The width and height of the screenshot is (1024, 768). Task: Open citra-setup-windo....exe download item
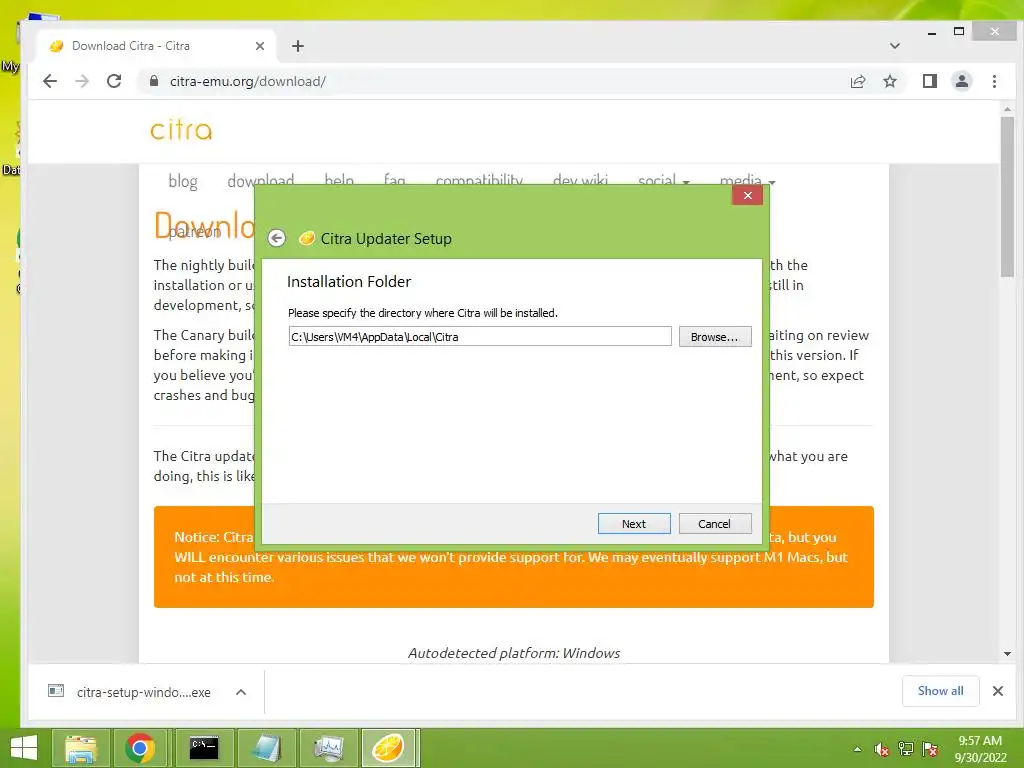click(x=131, y=692)
